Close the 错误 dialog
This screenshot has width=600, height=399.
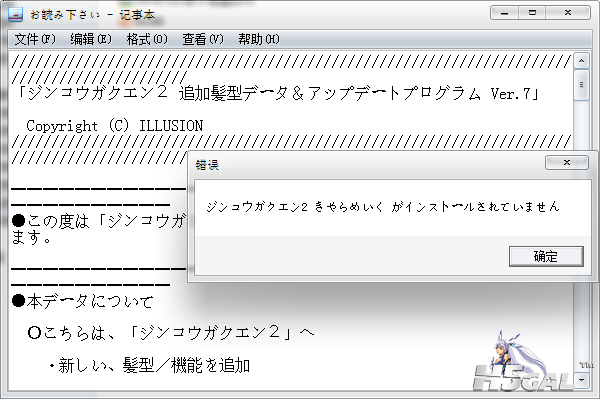(567, 163)
